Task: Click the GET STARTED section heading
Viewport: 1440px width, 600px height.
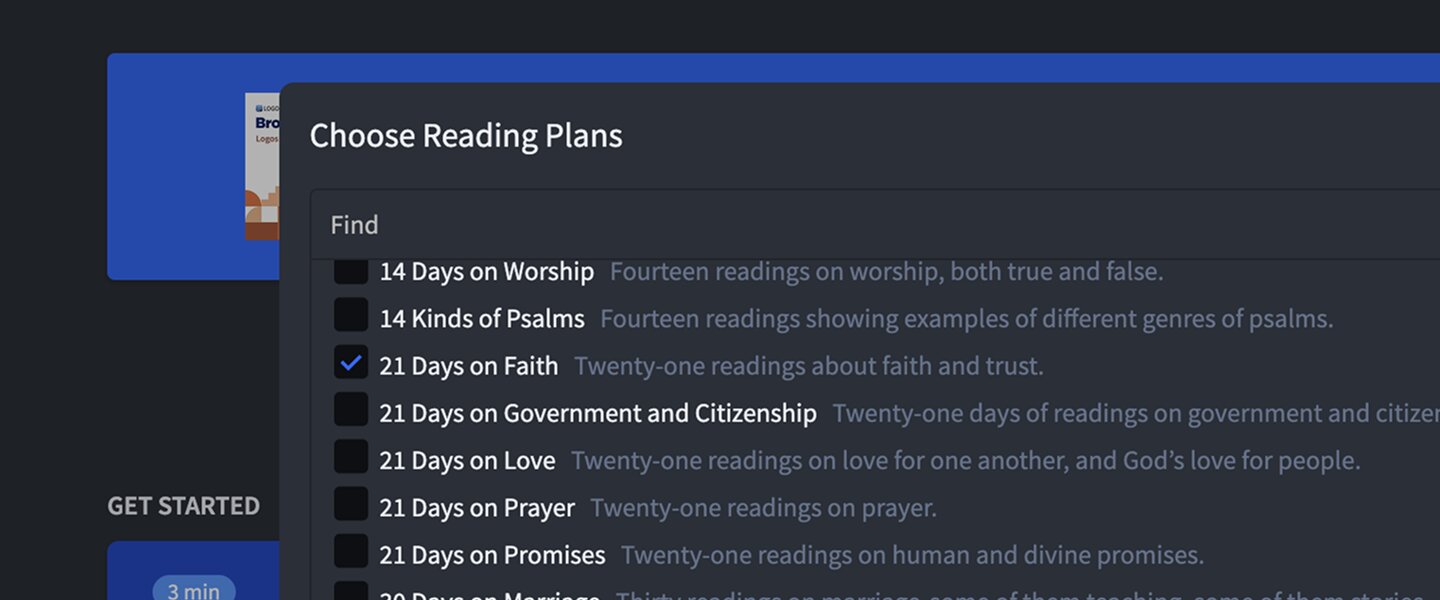Action: point(183,505)
